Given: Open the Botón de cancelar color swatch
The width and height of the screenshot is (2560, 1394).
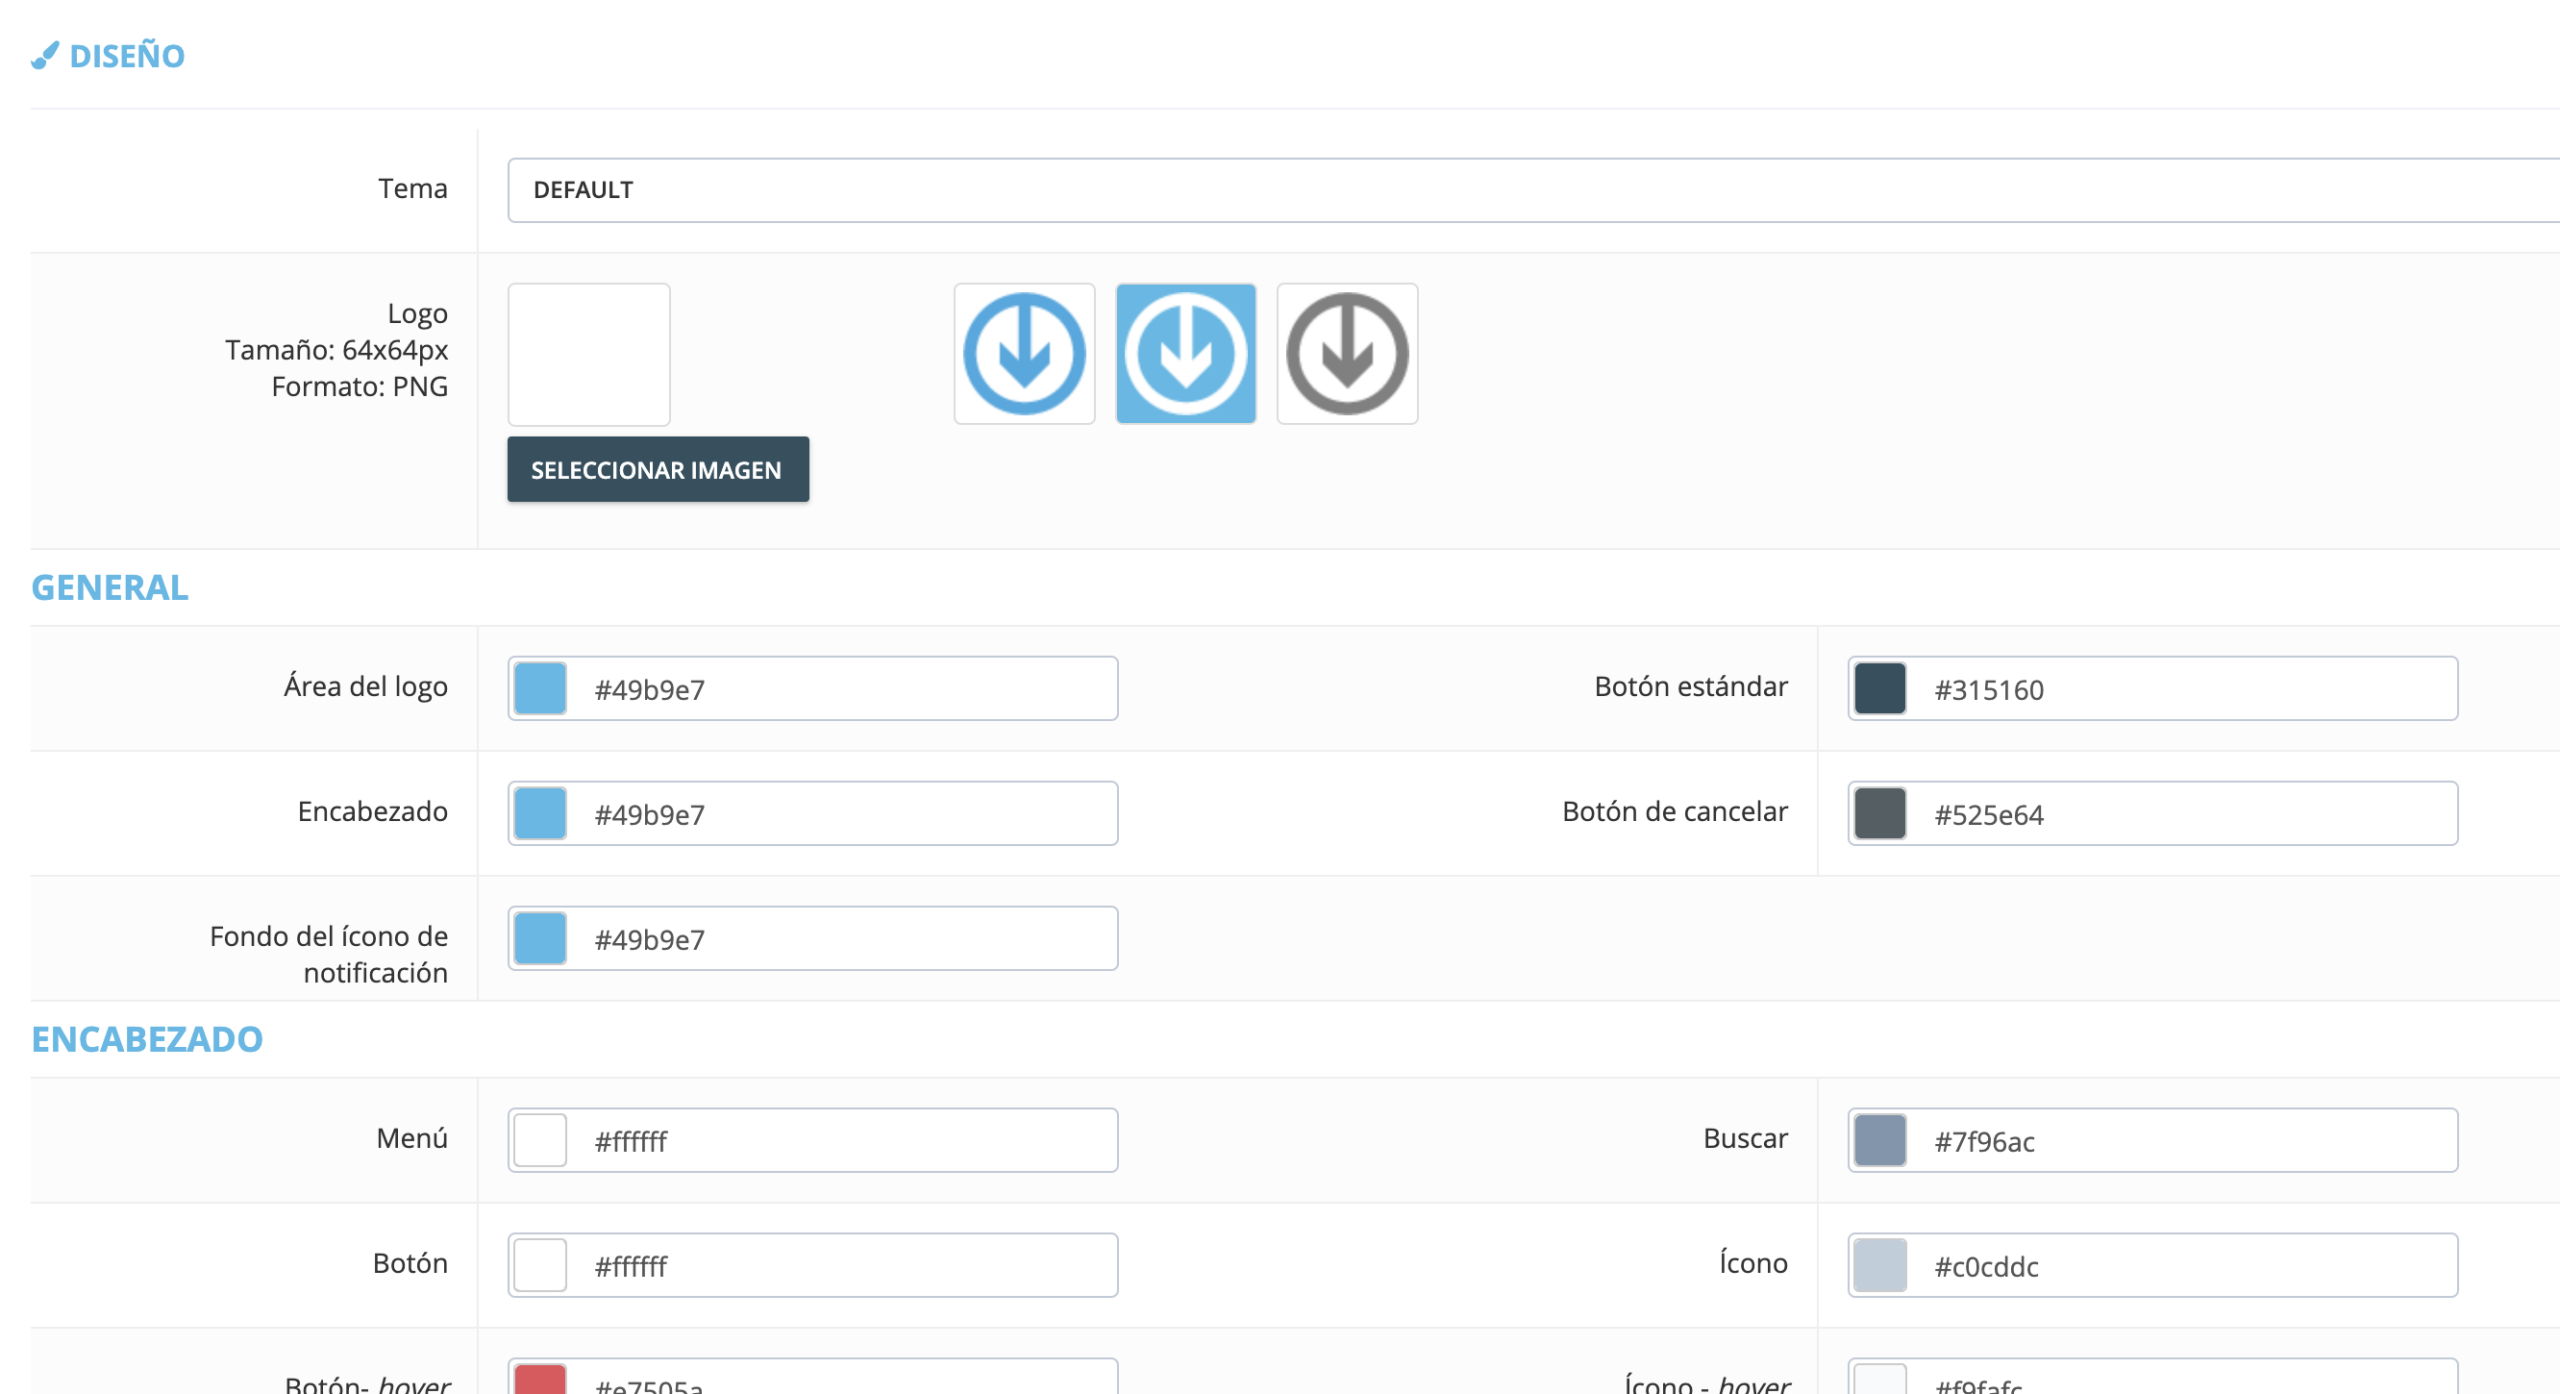Looking at the screenshot, I should [1880, 814].
